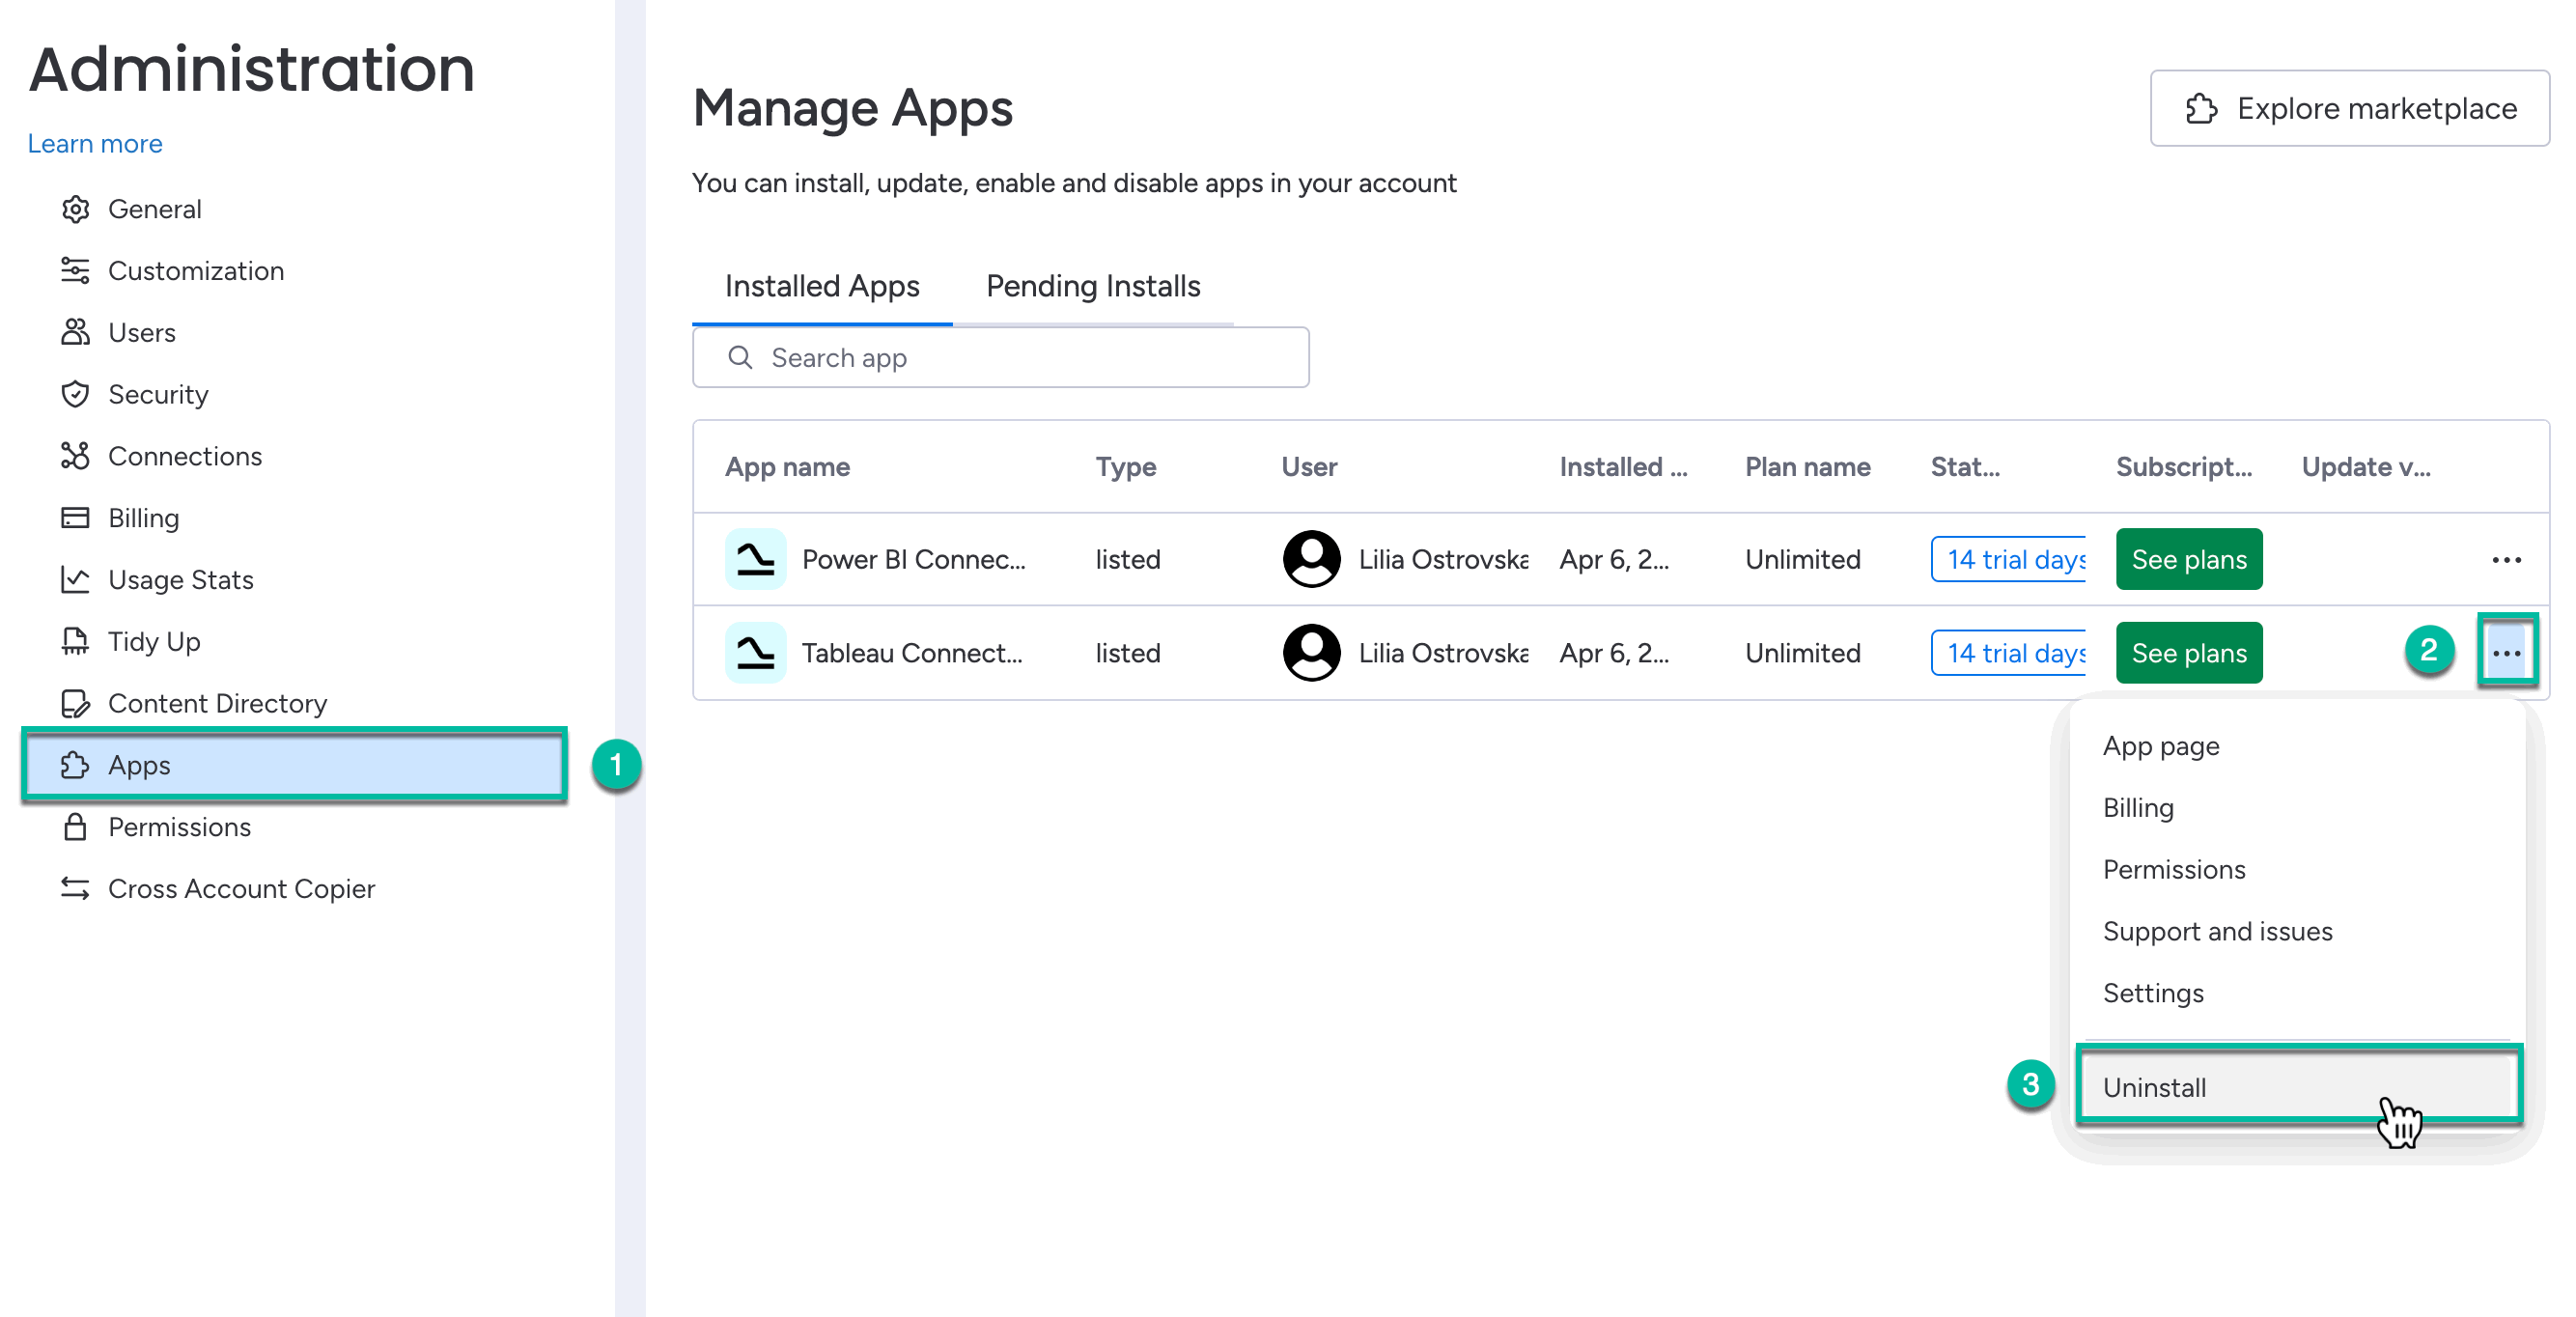Open the Power BI row ellipsis menu
Image resolution: width=2576 pixels, height=1317 pixels.
click(x=2506, y=559)
